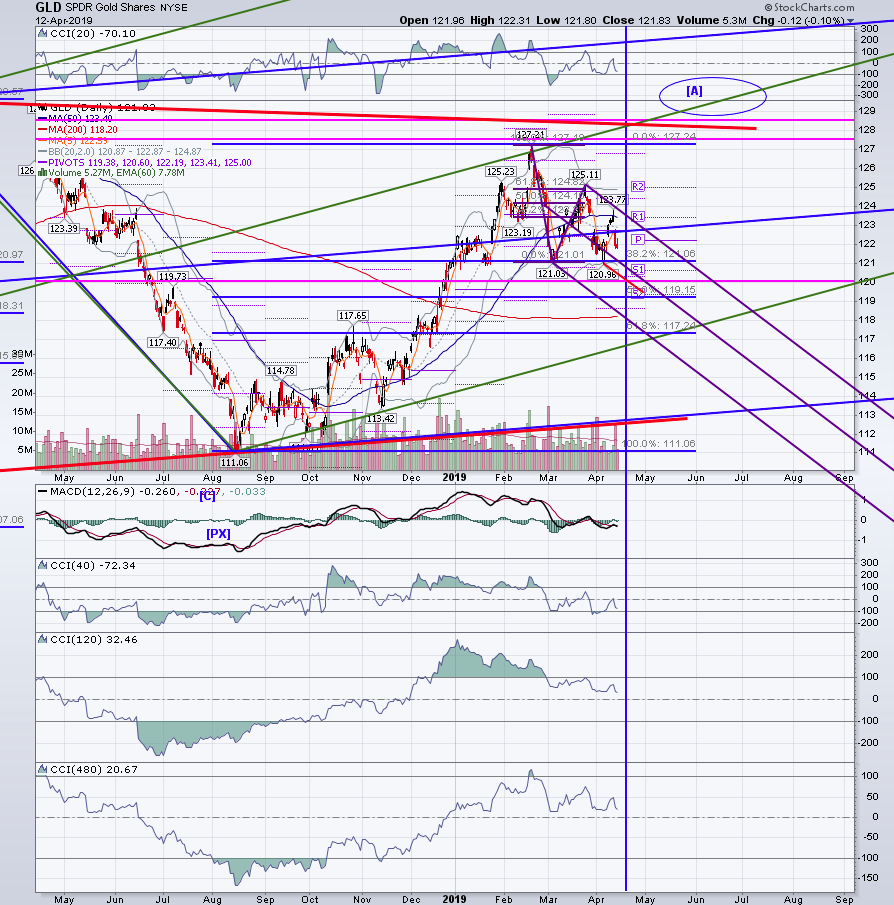The width and height of the screenshot is (894, 905).
Task: Click the GLD ticker symbol in header
Action: pyautogui.click(x=49, y=8)
